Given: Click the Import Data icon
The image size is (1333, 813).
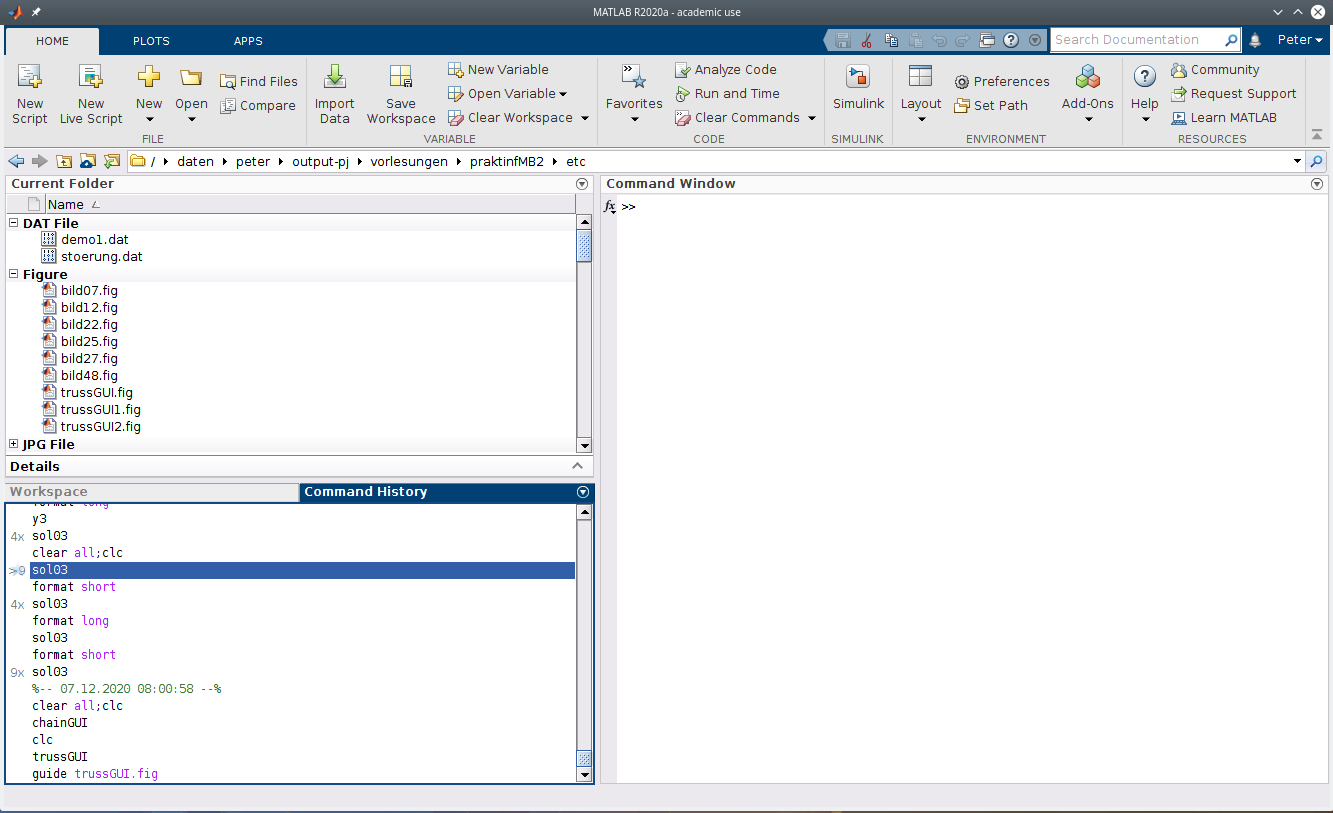Looking at the screenshot, I should click(334, 93).
